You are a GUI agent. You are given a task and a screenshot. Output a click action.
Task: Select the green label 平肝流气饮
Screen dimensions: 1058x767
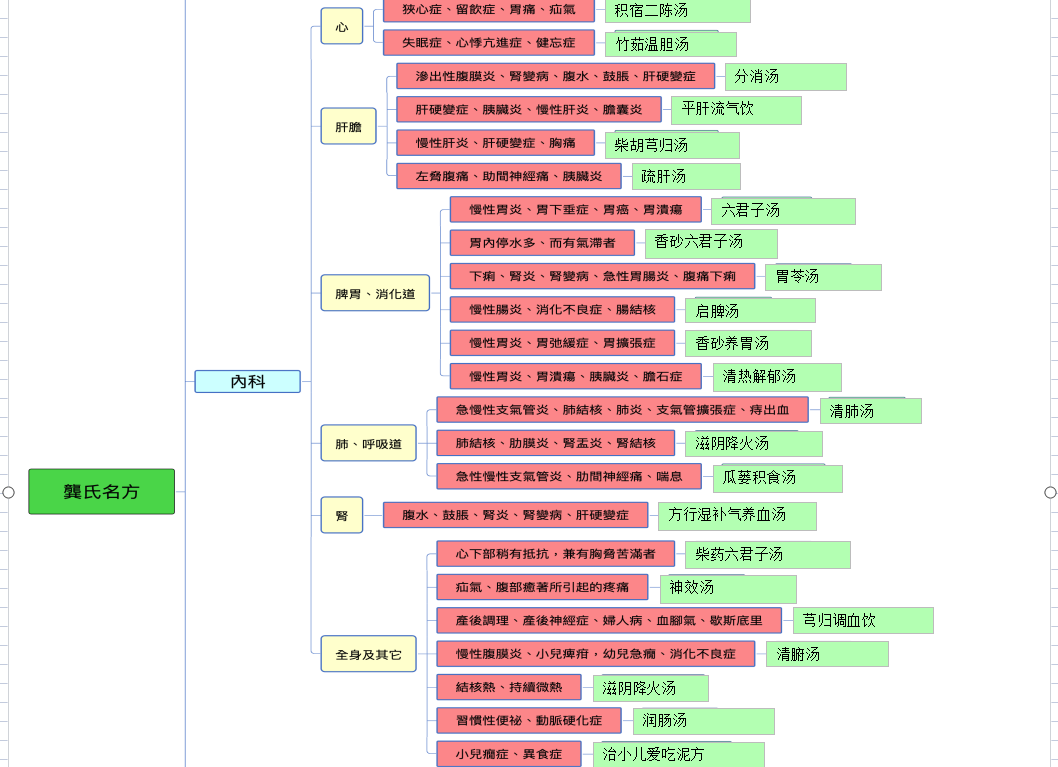[737, 110]
